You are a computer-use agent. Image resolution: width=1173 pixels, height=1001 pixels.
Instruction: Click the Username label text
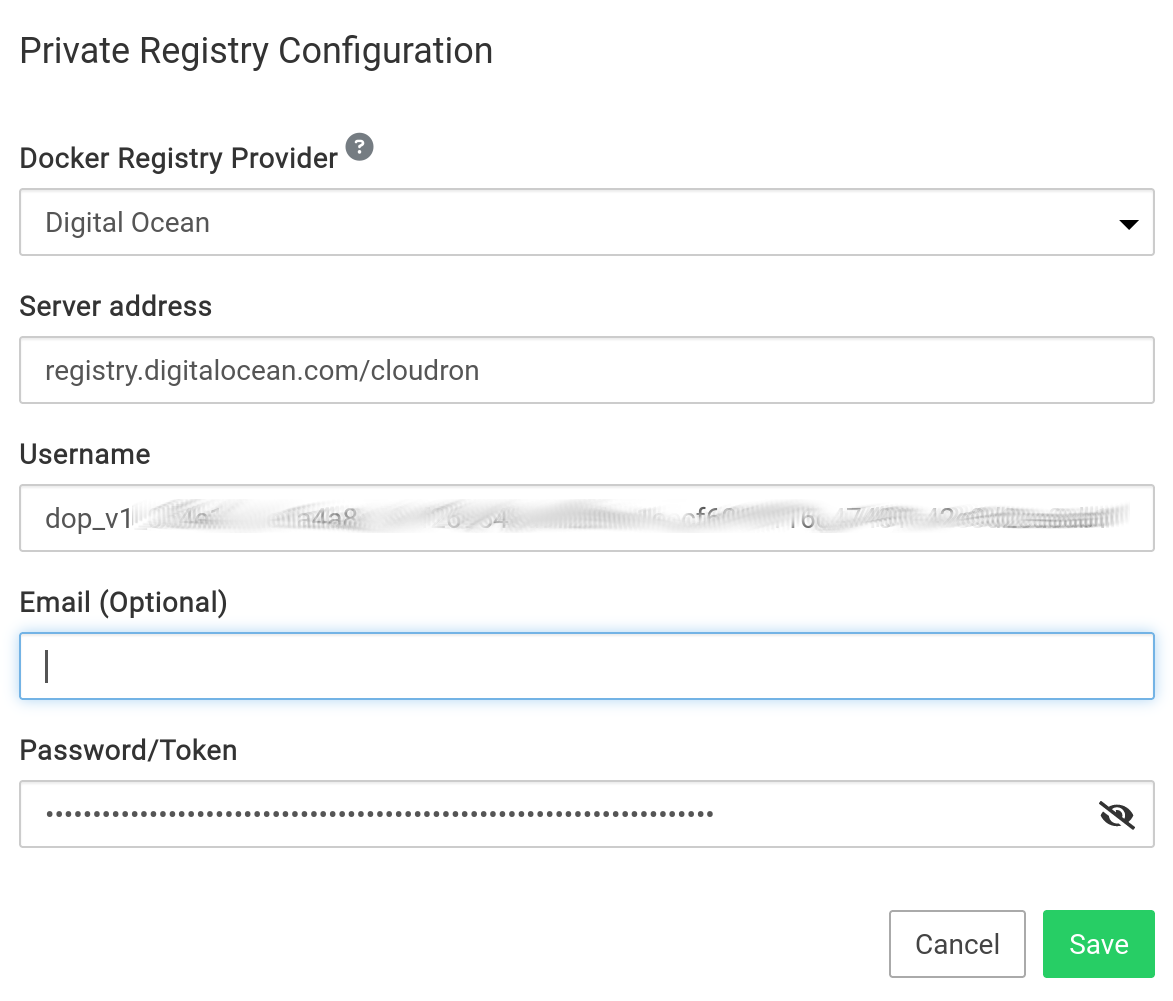coord(85,454)
